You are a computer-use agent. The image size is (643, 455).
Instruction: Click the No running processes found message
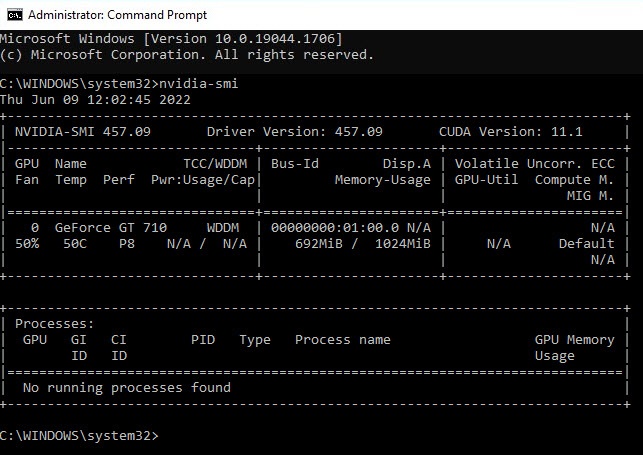pos(126,387)
